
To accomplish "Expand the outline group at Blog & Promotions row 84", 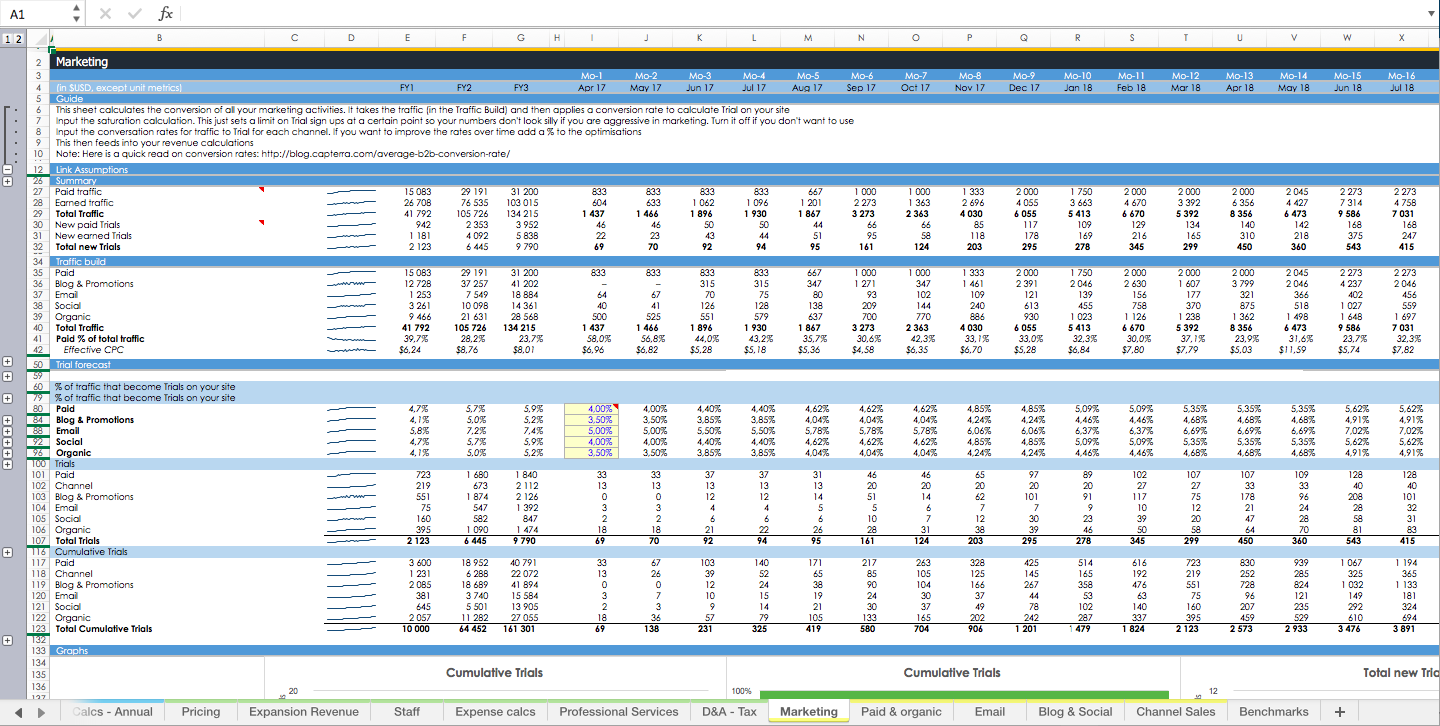I will tap(7, 420).
